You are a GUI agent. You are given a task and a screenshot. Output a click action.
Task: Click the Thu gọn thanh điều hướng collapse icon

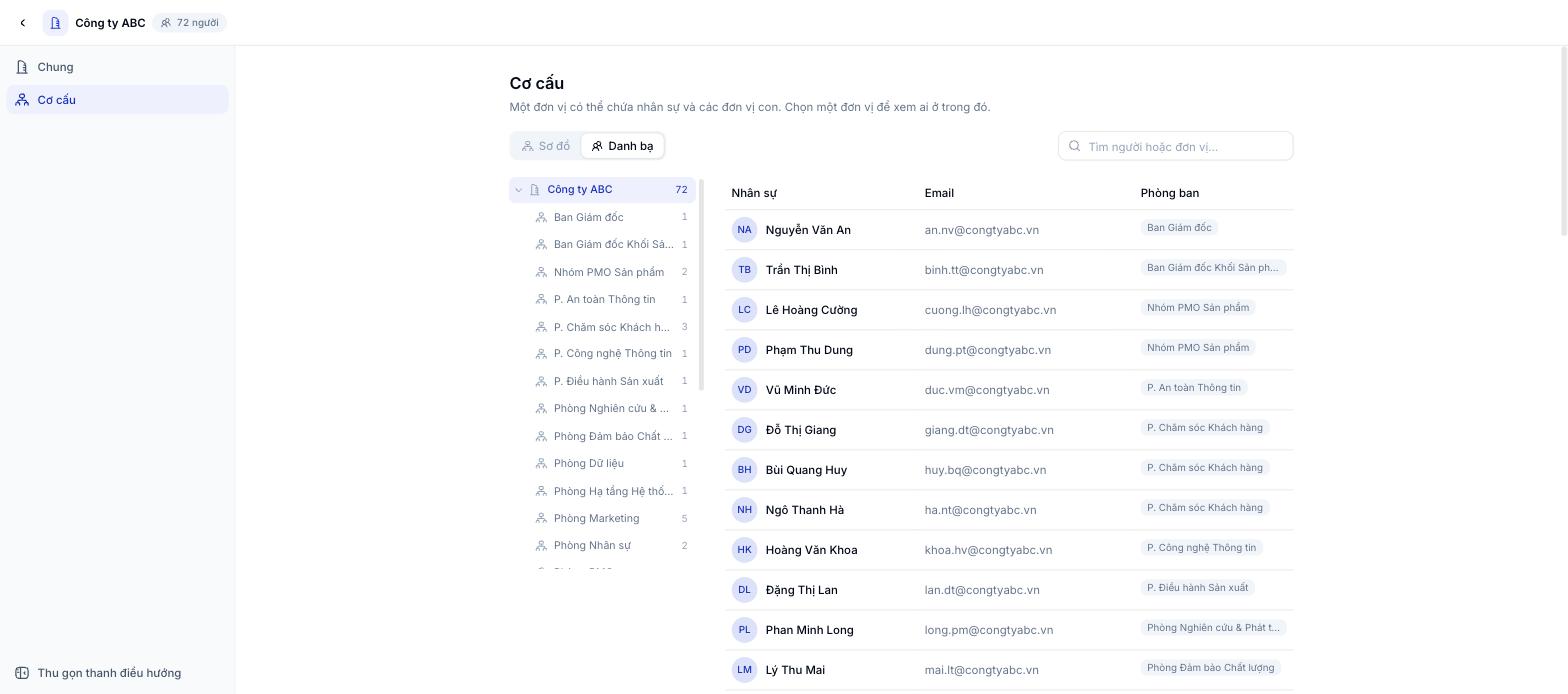pos(22,673)
